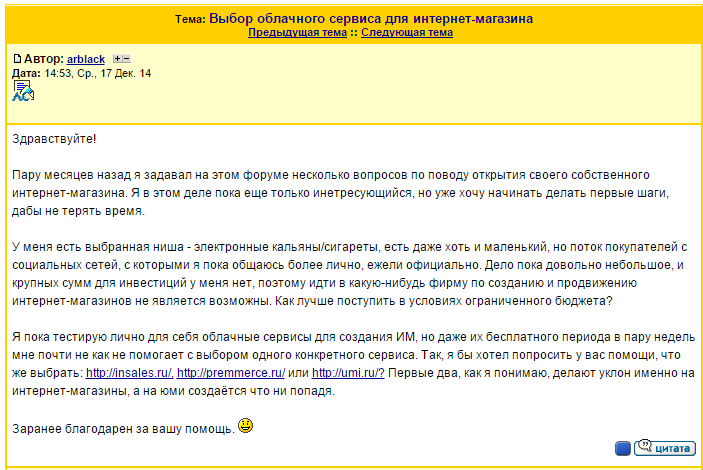703x470 pixels.
Task: Click the Тема: label in the header
Action: pyautogui.click(x=190, y=19)
